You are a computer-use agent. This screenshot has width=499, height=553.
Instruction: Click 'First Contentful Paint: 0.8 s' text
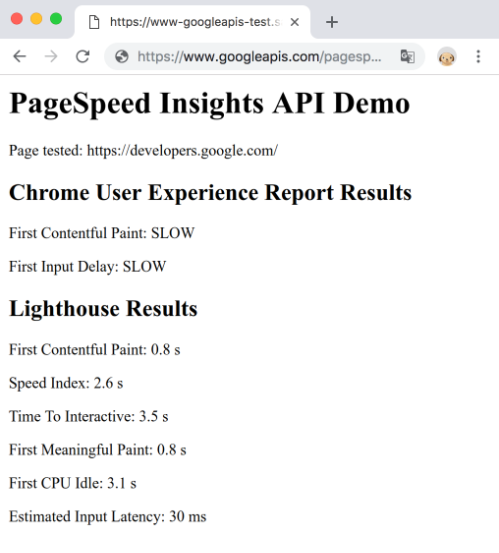pos(95,350)
